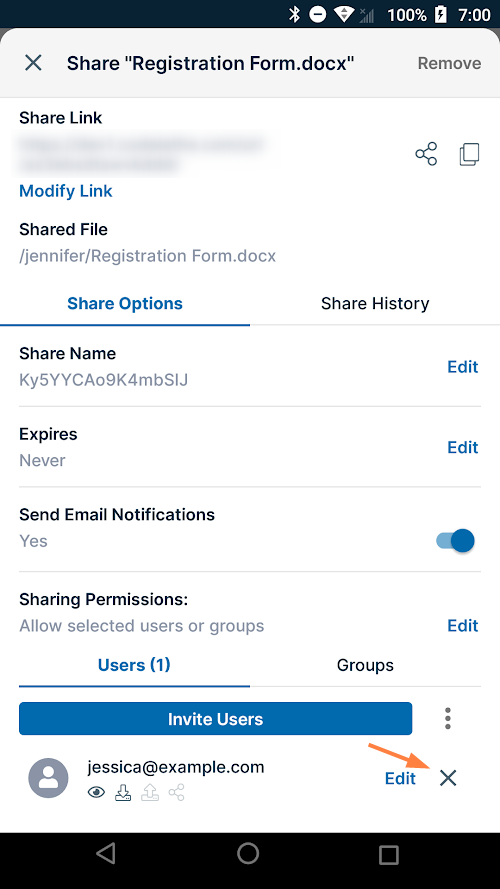Select the Groups tab
Viewport: 500px width, 889px height.
point(365,664)
